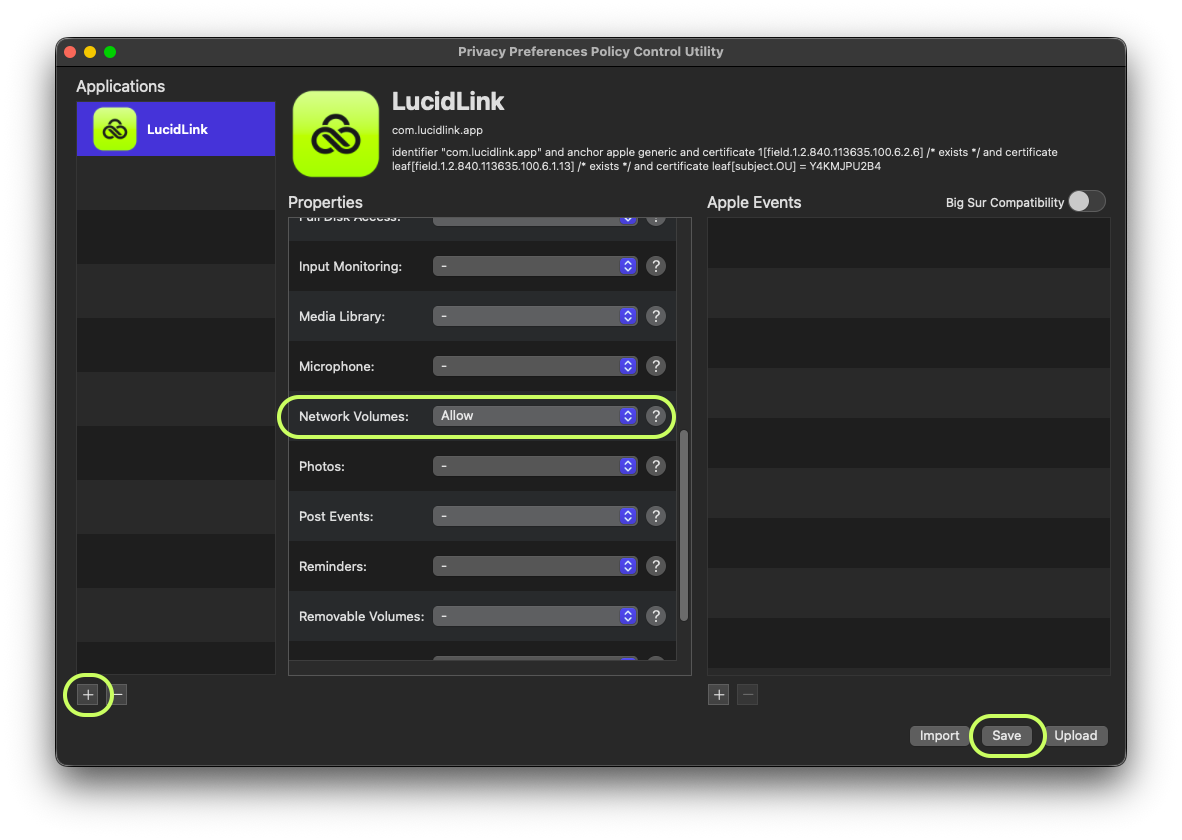
Task: Click the Upload button
Action: [x=1076, y=735]
